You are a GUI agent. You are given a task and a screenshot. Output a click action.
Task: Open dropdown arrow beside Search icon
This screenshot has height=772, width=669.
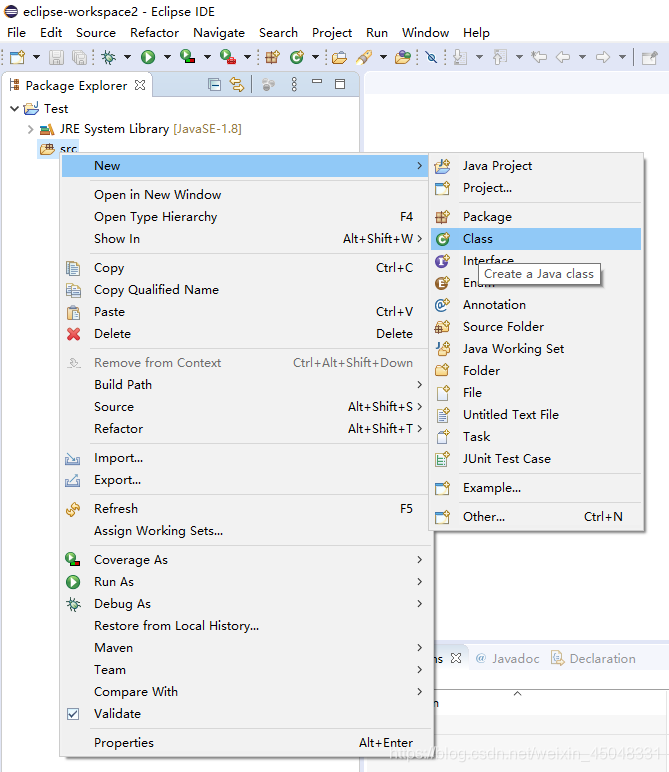(x=383, y=57)
